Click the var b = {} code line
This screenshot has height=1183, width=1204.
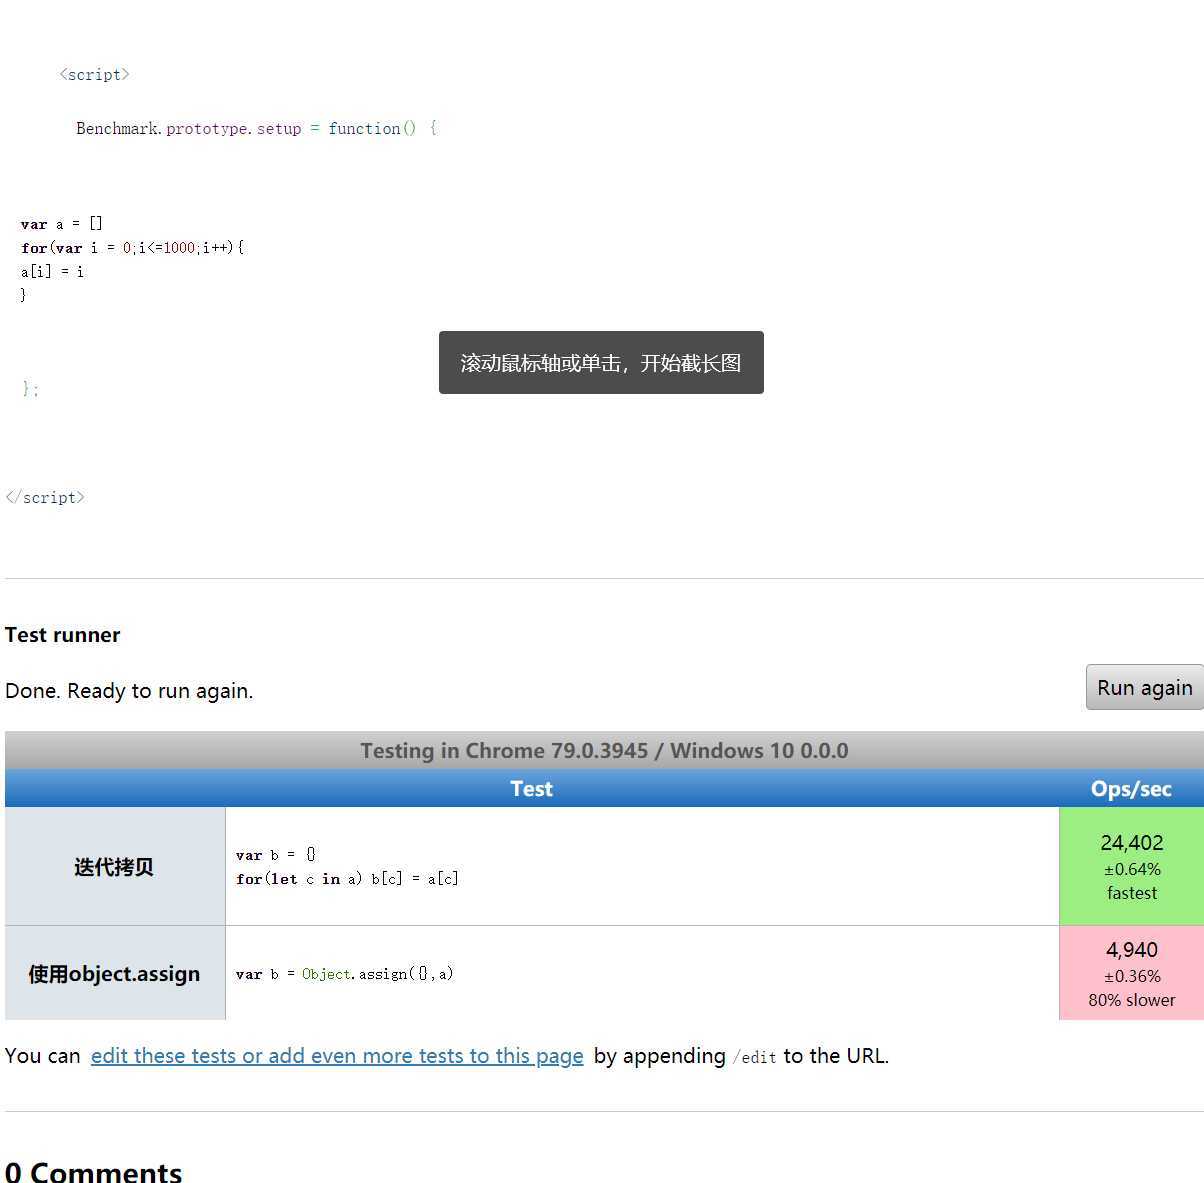[x=276, y=855]
